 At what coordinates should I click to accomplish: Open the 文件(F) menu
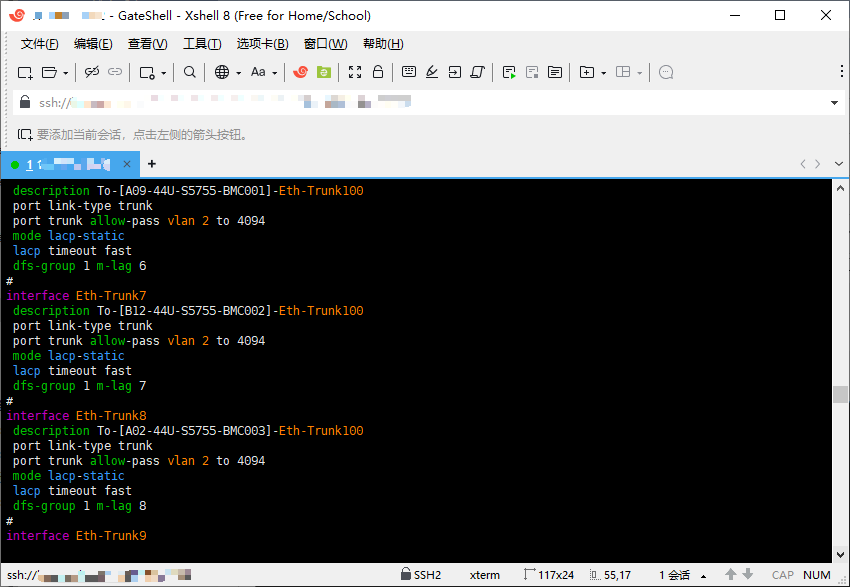(40, 44)
